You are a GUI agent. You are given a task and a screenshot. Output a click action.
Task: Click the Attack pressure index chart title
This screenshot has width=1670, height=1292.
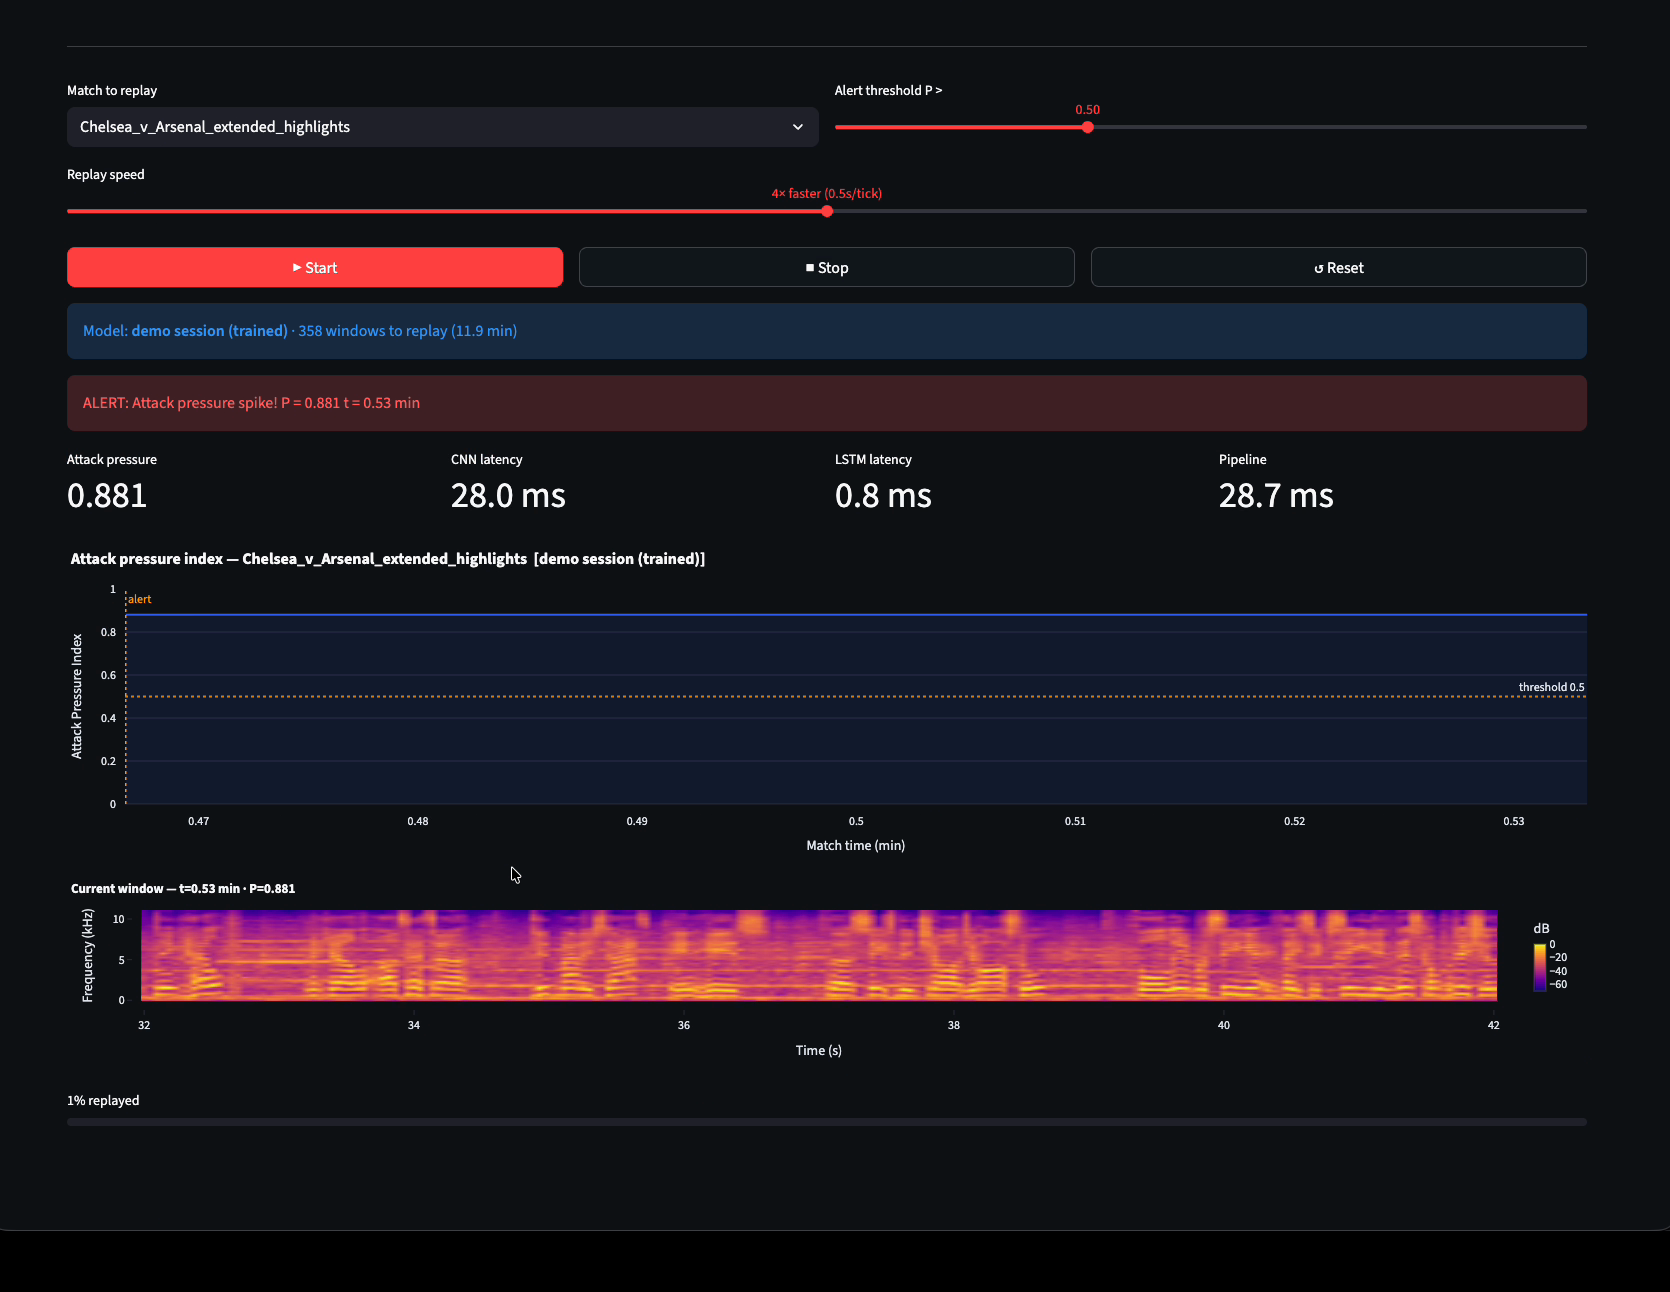(x=387, y=559)
